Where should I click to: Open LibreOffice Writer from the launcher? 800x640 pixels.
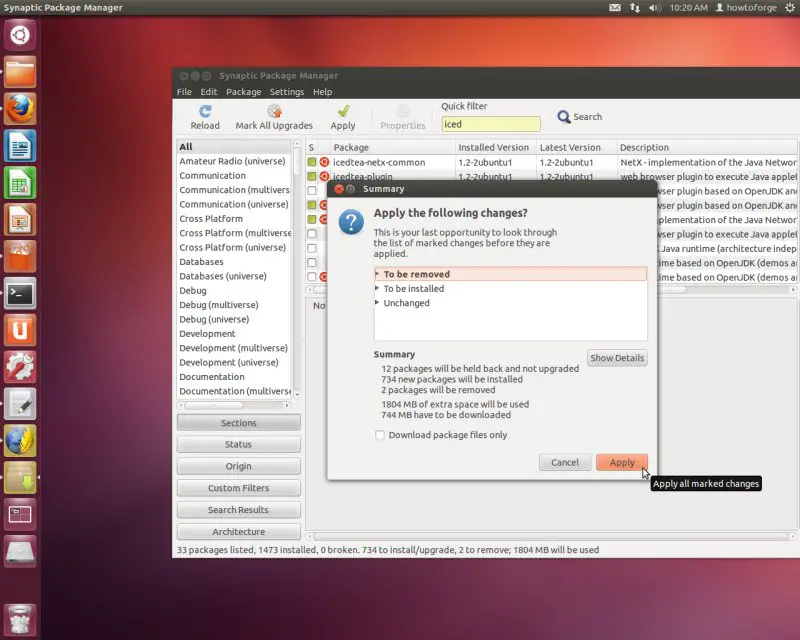tap(20, 146)
